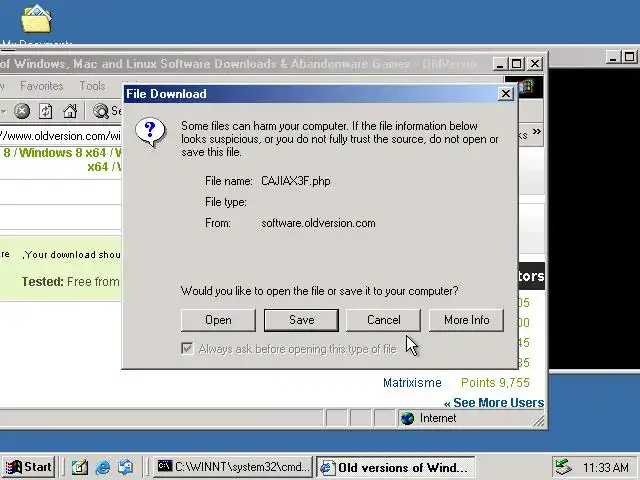
Task: Click the network tray icon
Action: [x=563, y=467]
